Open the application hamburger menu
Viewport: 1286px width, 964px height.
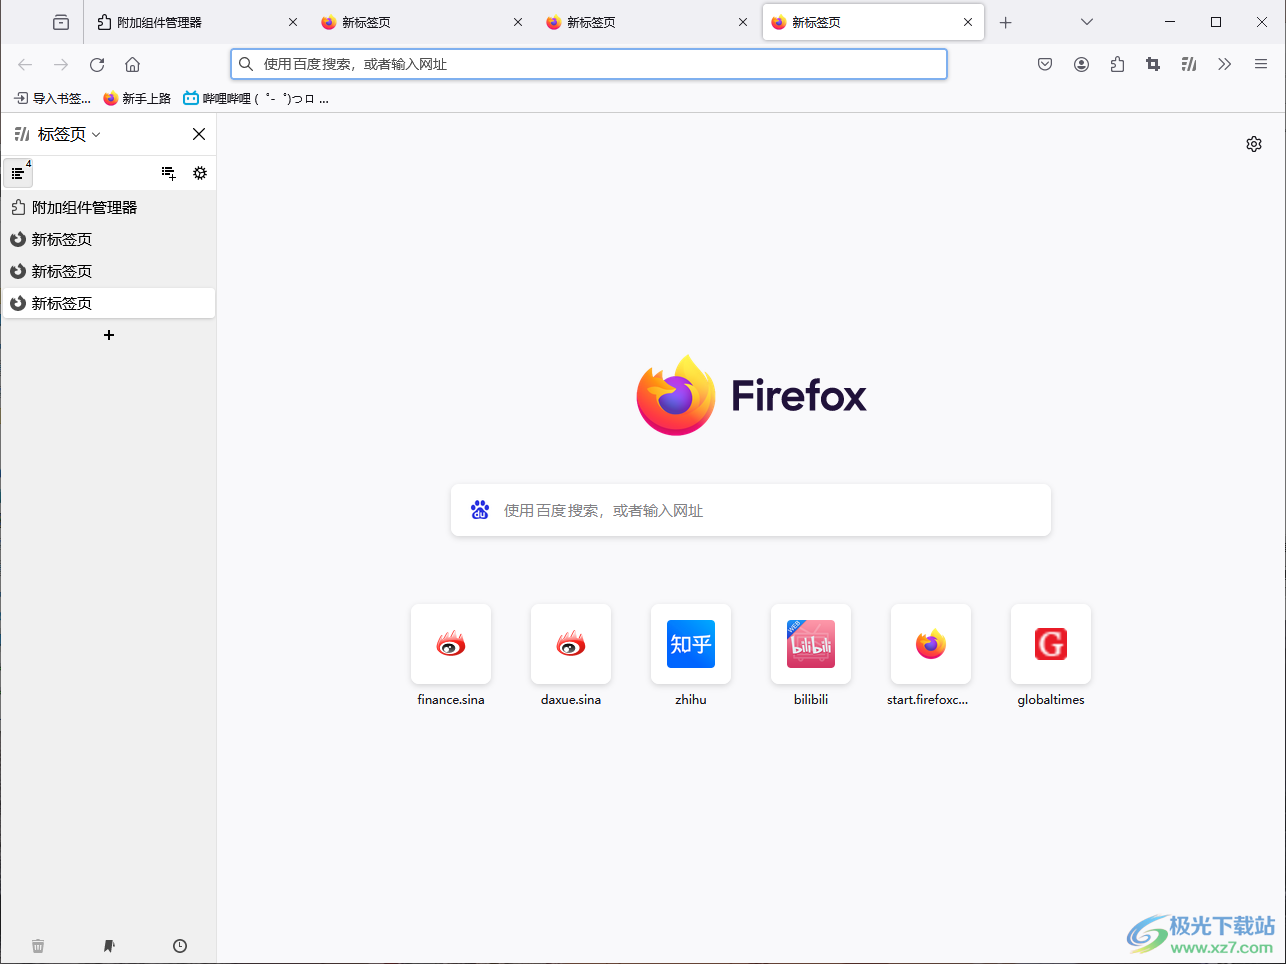coord(1261,64)
